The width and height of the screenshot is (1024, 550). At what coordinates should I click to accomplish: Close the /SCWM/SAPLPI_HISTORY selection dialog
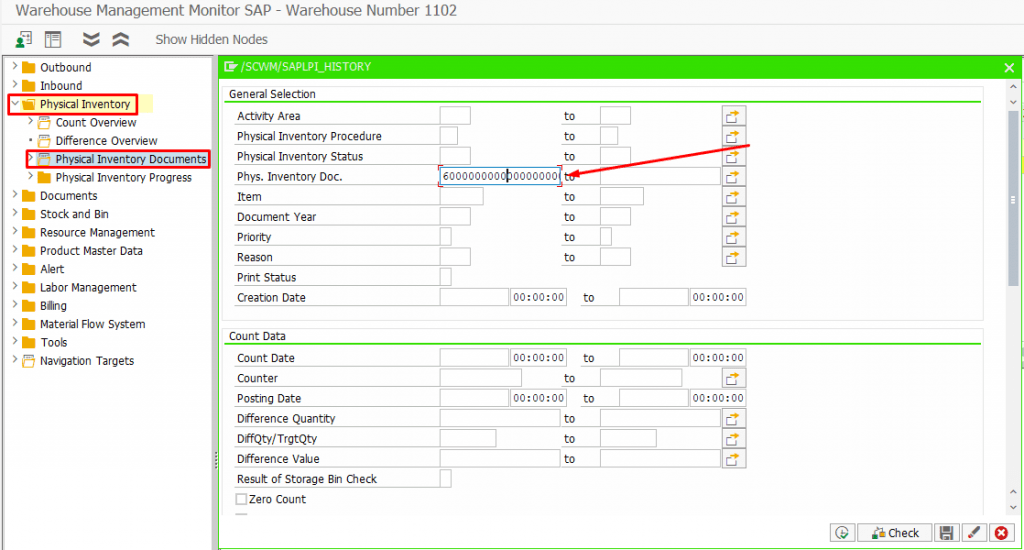click(x=1009, y=67)
